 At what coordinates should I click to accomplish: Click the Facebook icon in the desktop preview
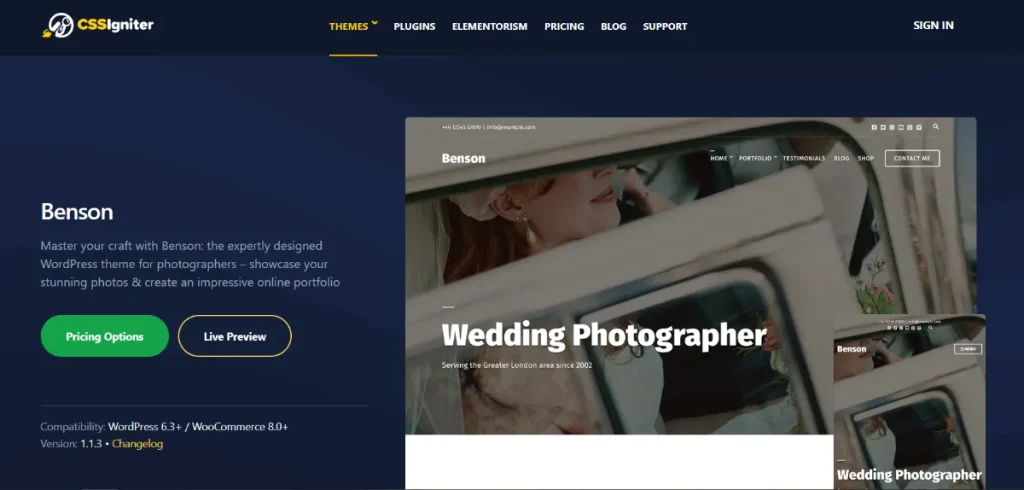click(873, 127)
